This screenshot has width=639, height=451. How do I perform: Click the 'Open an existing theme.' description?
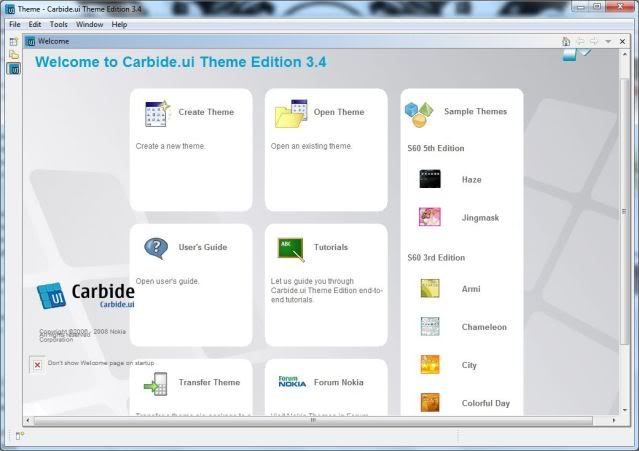[x=311, y=146]
